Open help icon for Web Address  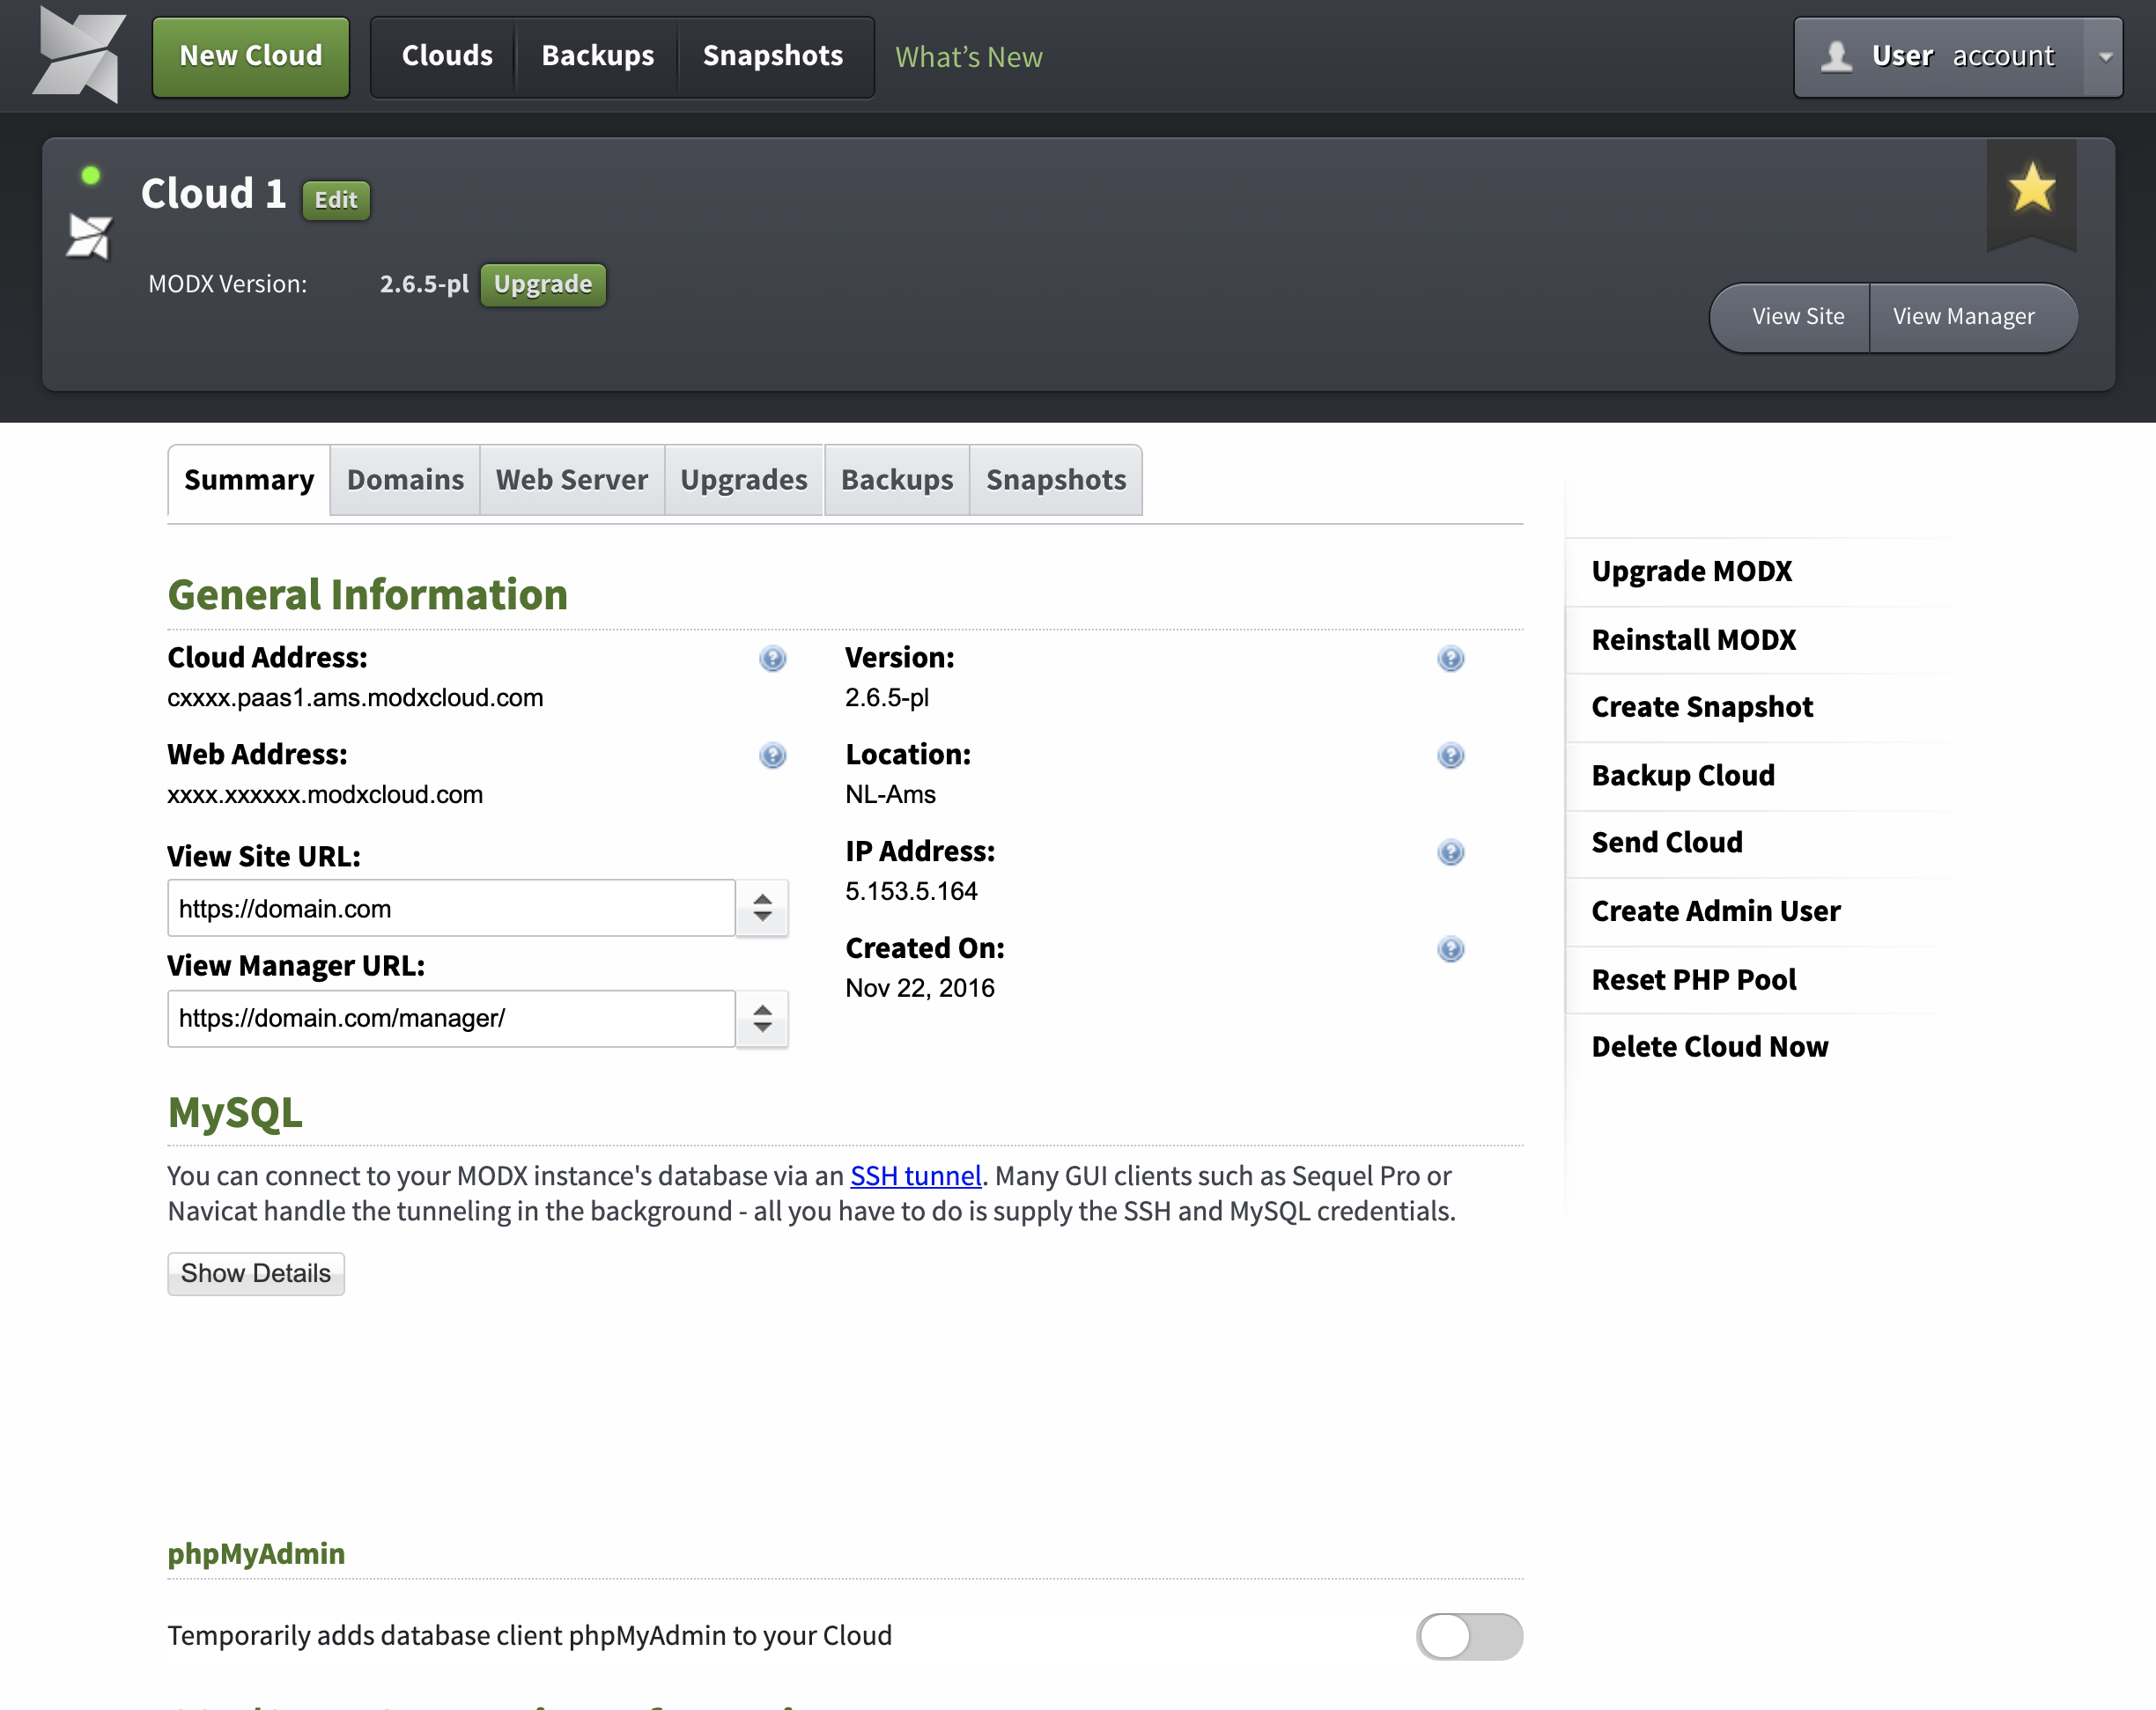(772, 756)
